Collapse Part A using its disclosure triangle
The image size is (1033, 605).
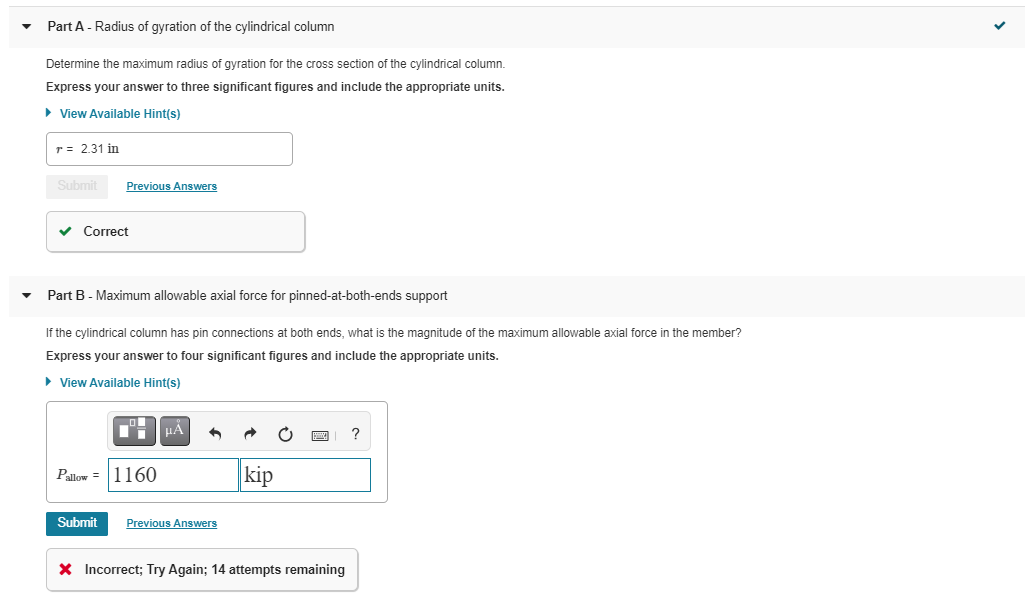pos(25,26)
